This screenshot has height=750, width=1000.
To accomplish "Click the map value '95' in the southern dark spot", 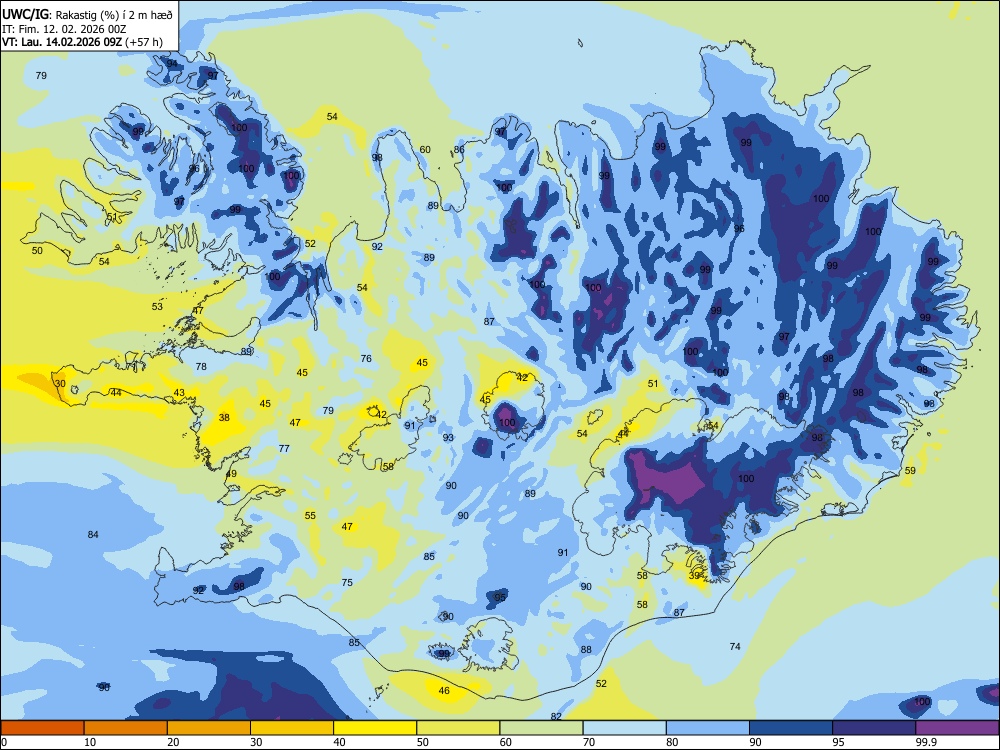I will point(500,598).
